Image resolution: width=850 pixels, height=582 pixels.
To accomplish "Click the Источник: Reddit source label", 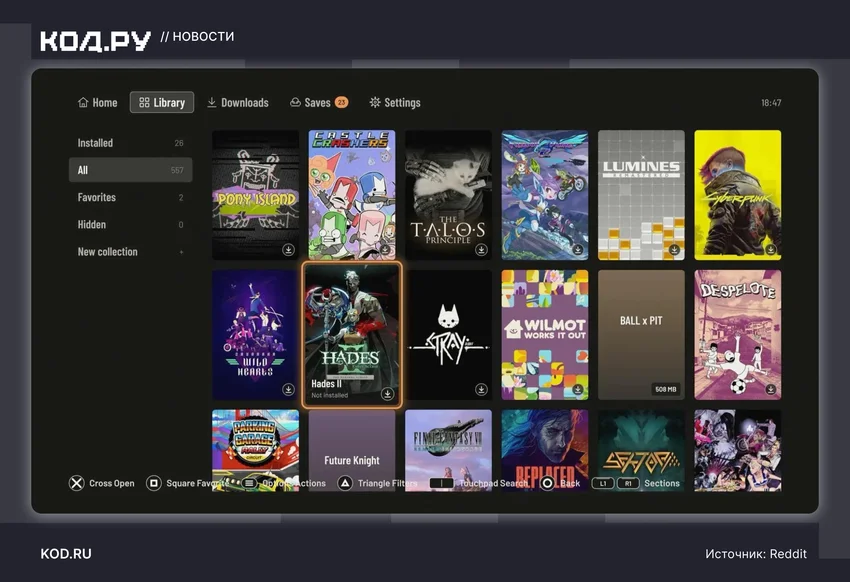I will pos(756,553).
